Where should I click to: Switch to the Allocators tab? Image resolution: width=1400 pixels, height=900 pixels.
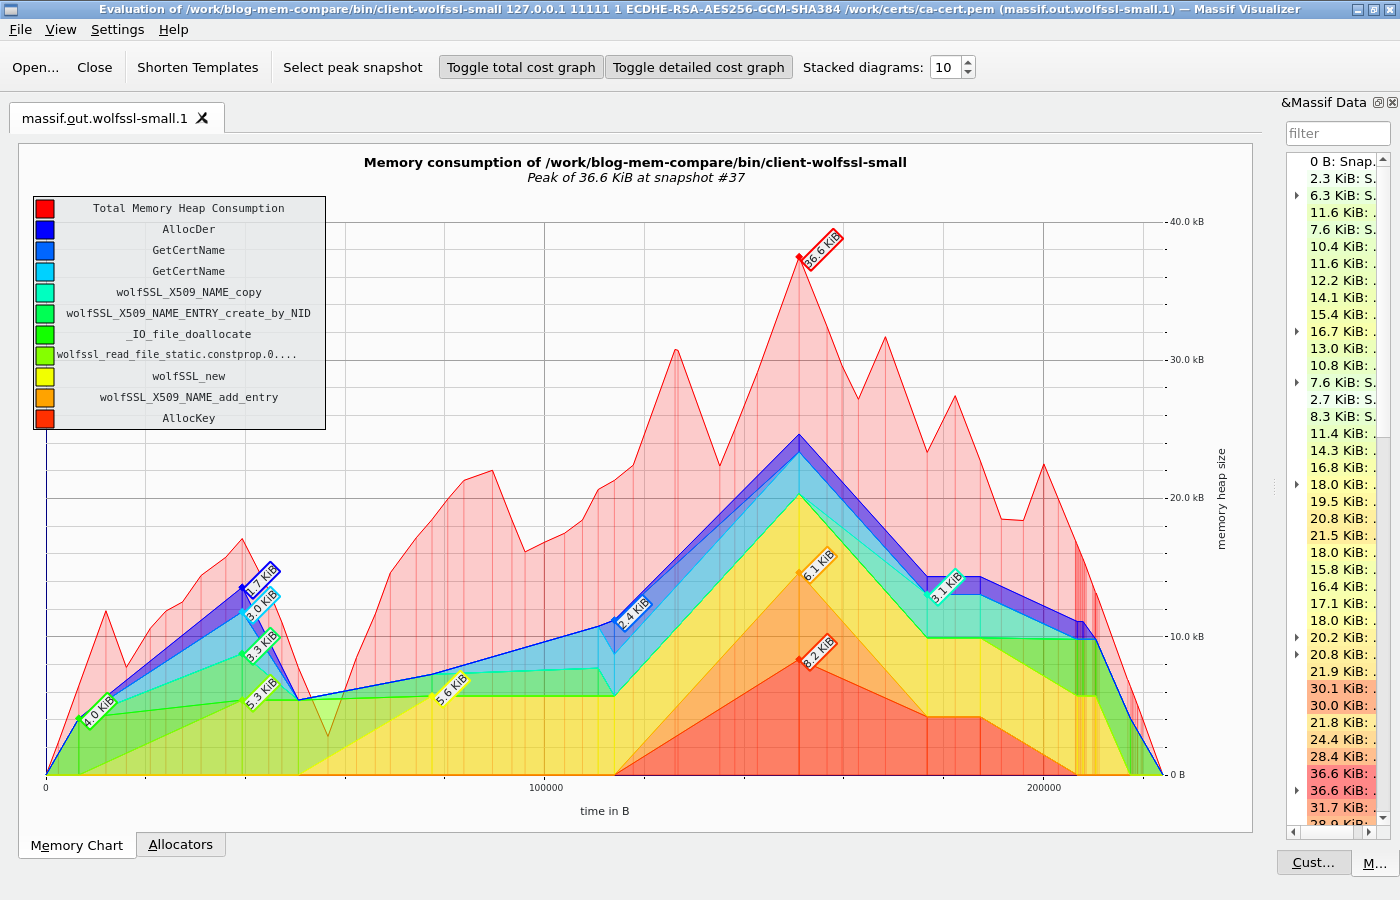tap(180, 845)
